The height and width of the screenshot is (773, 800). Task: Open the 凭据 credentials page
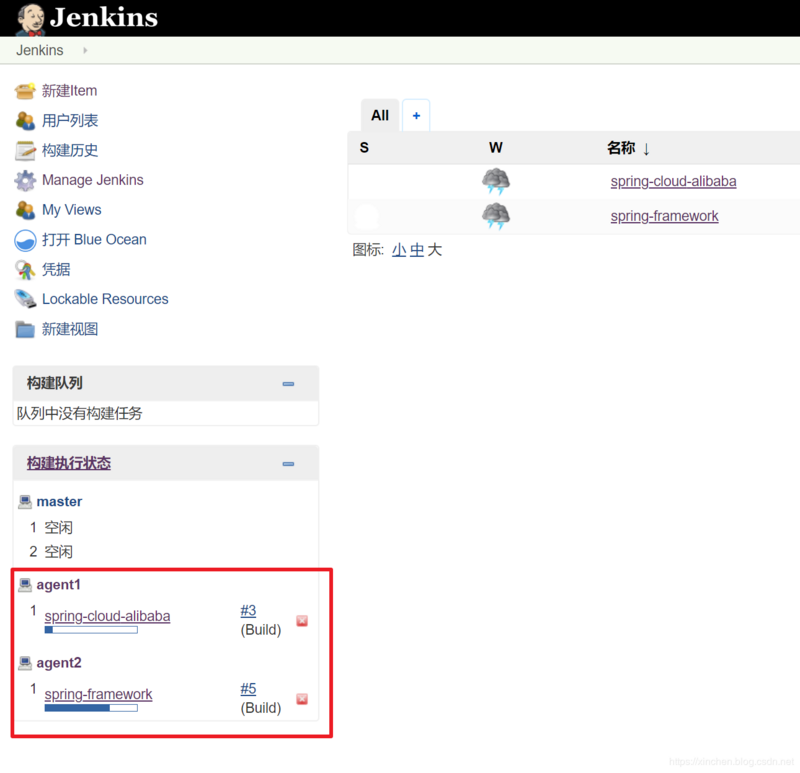[57, 269]
